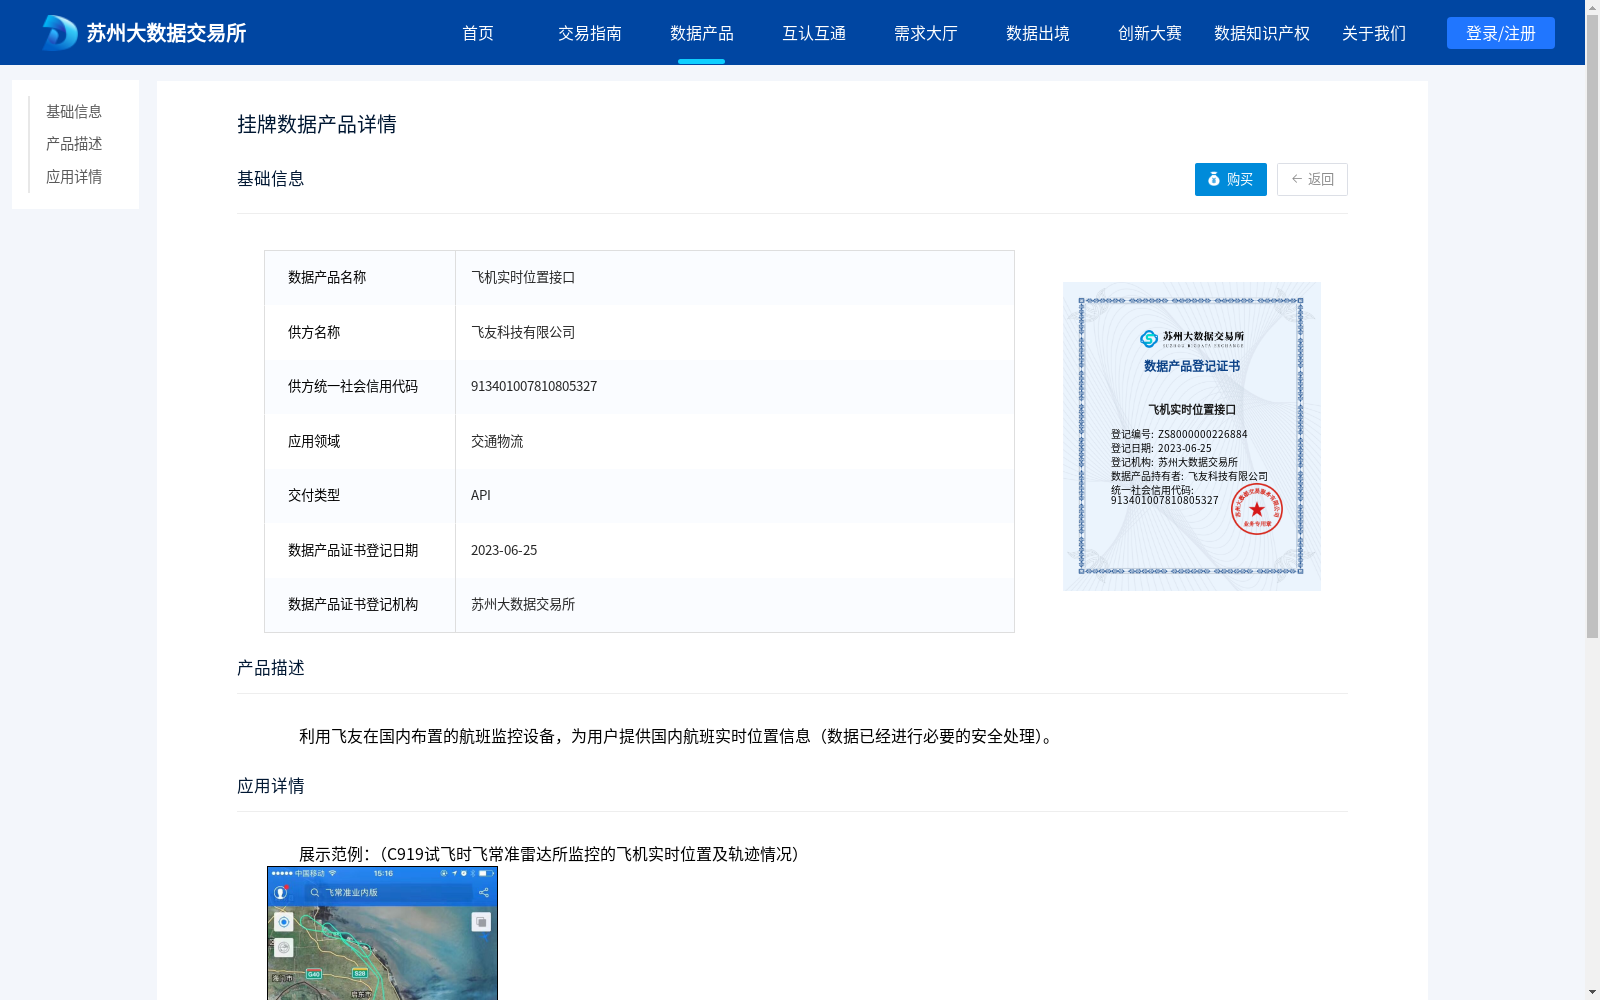This screenshot has width=1600, height=1000.
Task: Open the 数据出境 menu item
Action: (1038, 33)
